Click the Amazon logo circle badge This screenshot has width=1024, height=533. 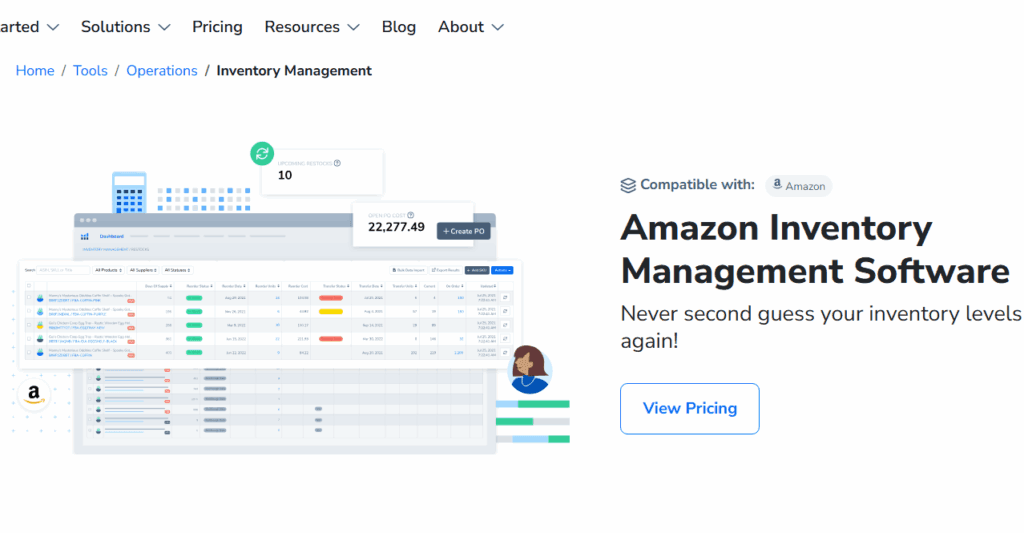point(34,394)
